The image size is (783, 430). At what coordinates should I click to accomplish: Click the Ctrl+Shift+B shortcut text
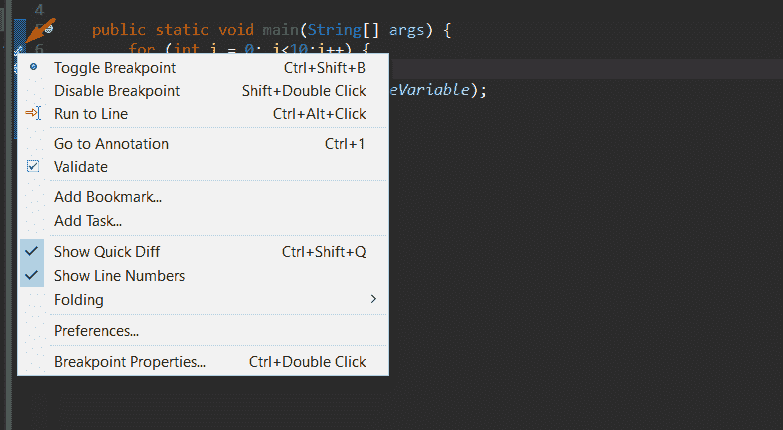[x=325, y=67]
